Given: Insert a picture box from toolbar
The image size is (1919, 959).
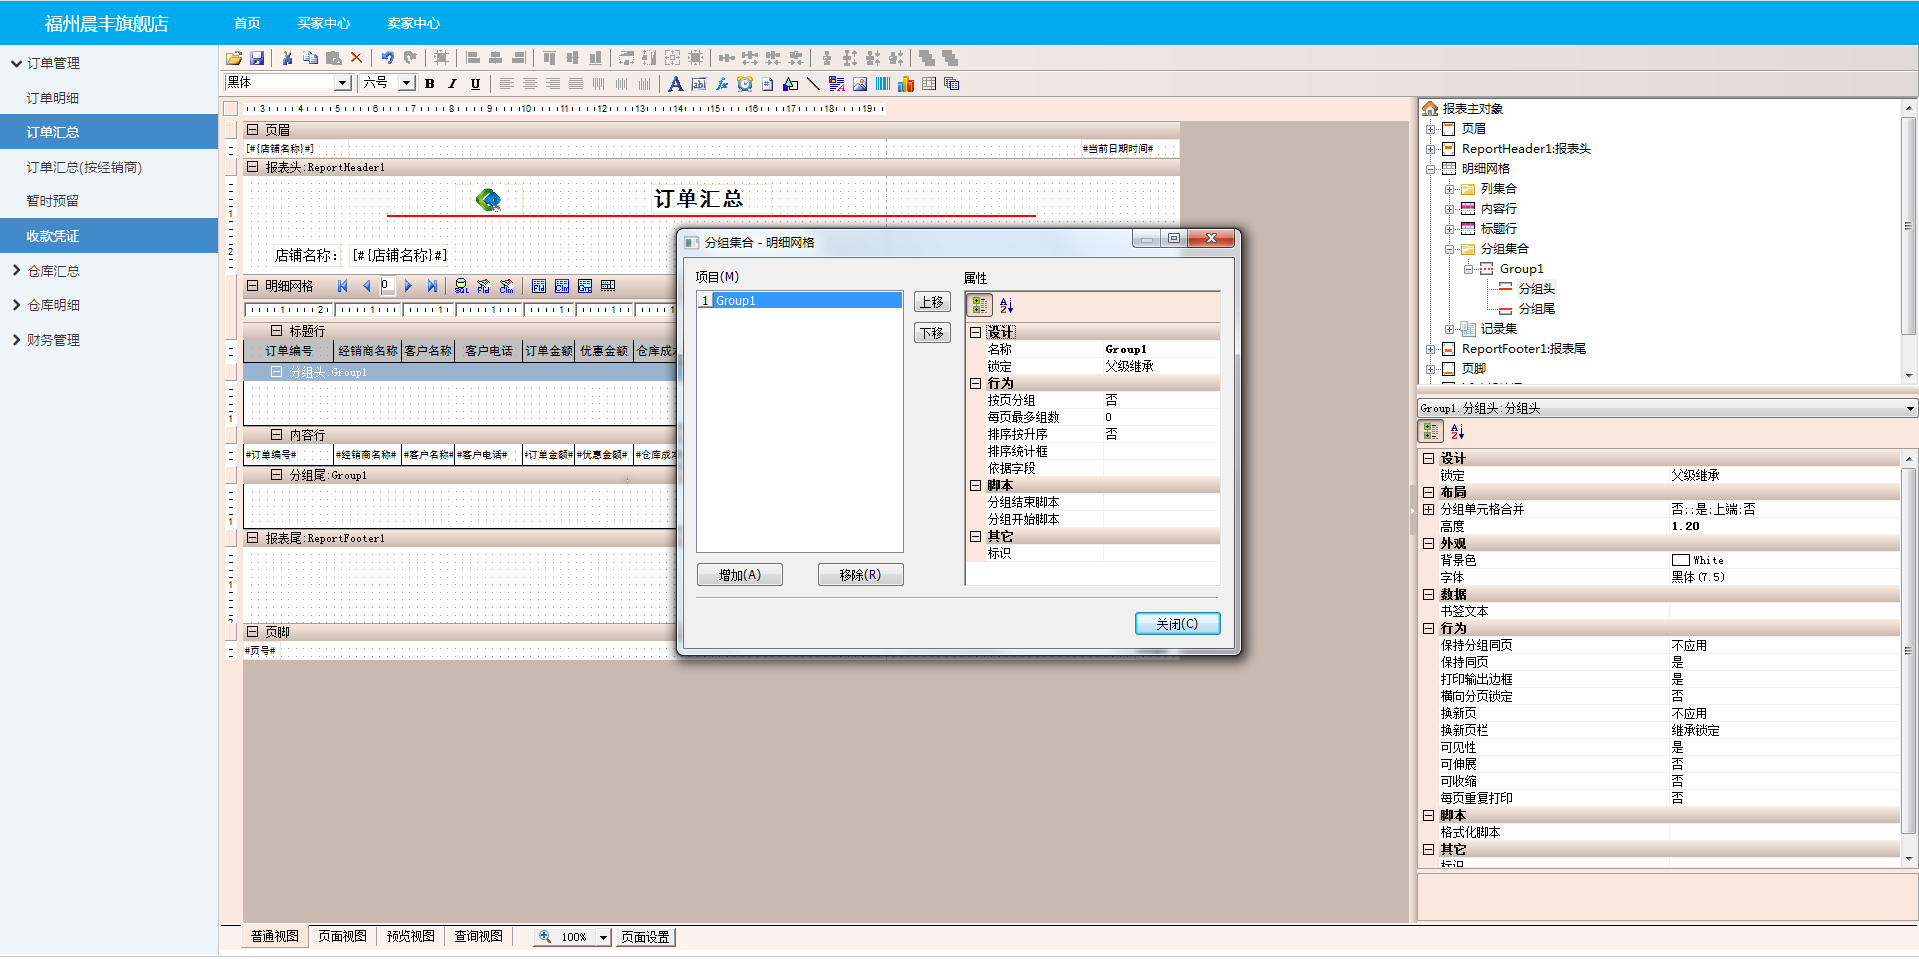Looking at the screenshot, I should click(x=860, y=84).
